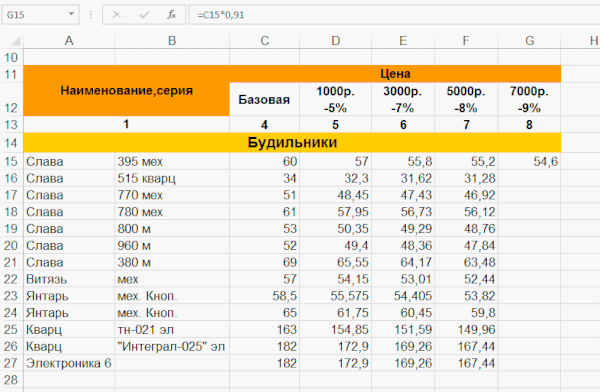
Task: Select the Янтарь cell in row 23
Action: [69, 296]
